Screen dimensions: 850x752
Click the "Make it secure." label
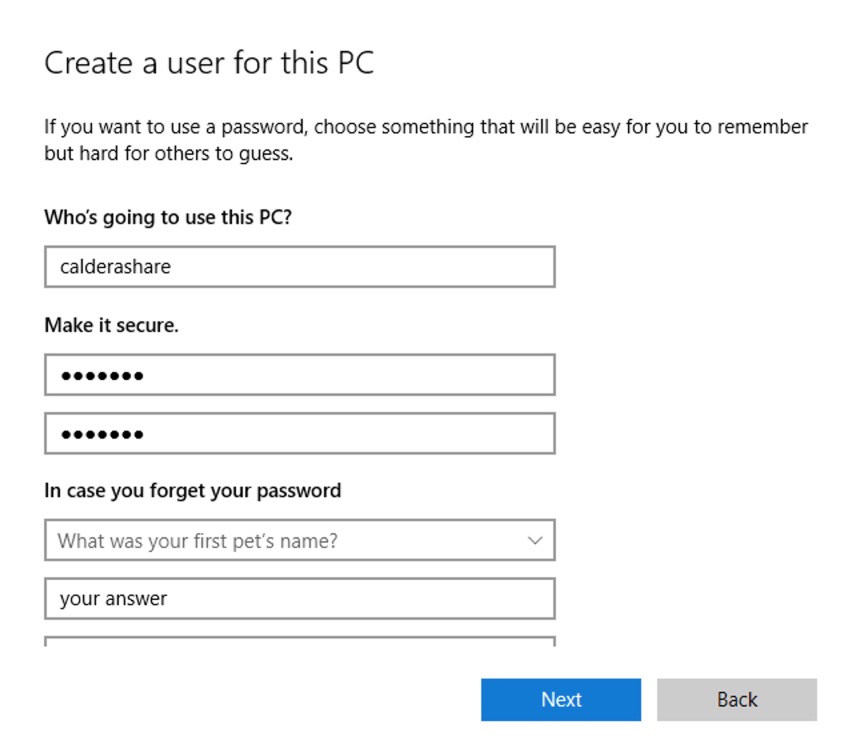[111, 325]
